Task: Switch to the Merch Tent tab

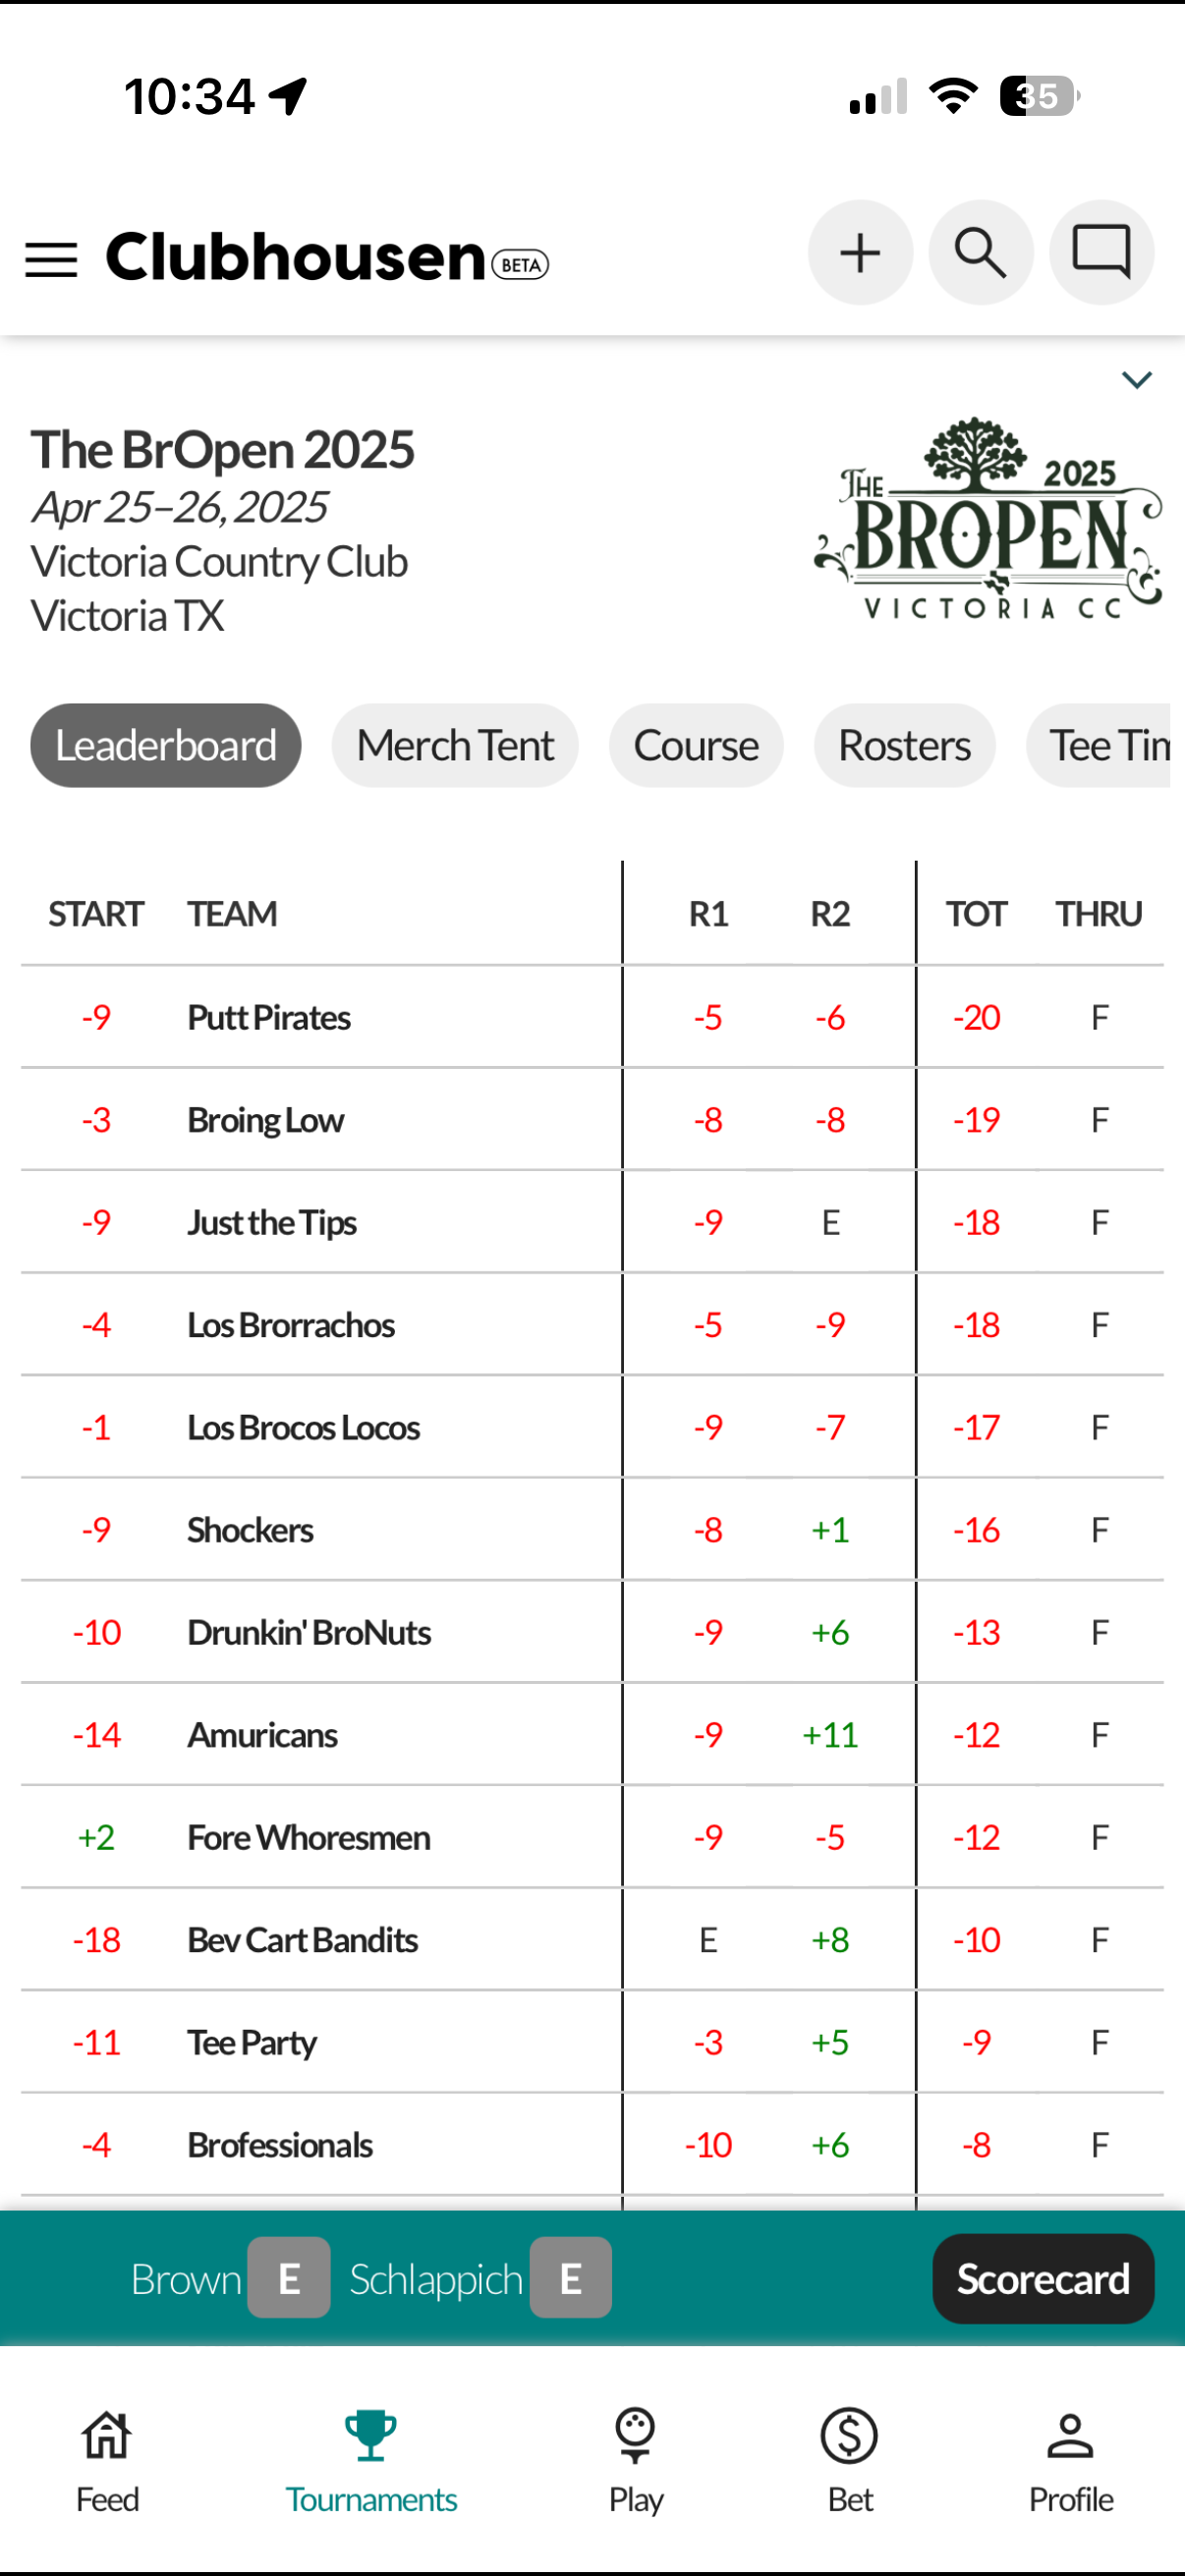Action: (454, 744)
